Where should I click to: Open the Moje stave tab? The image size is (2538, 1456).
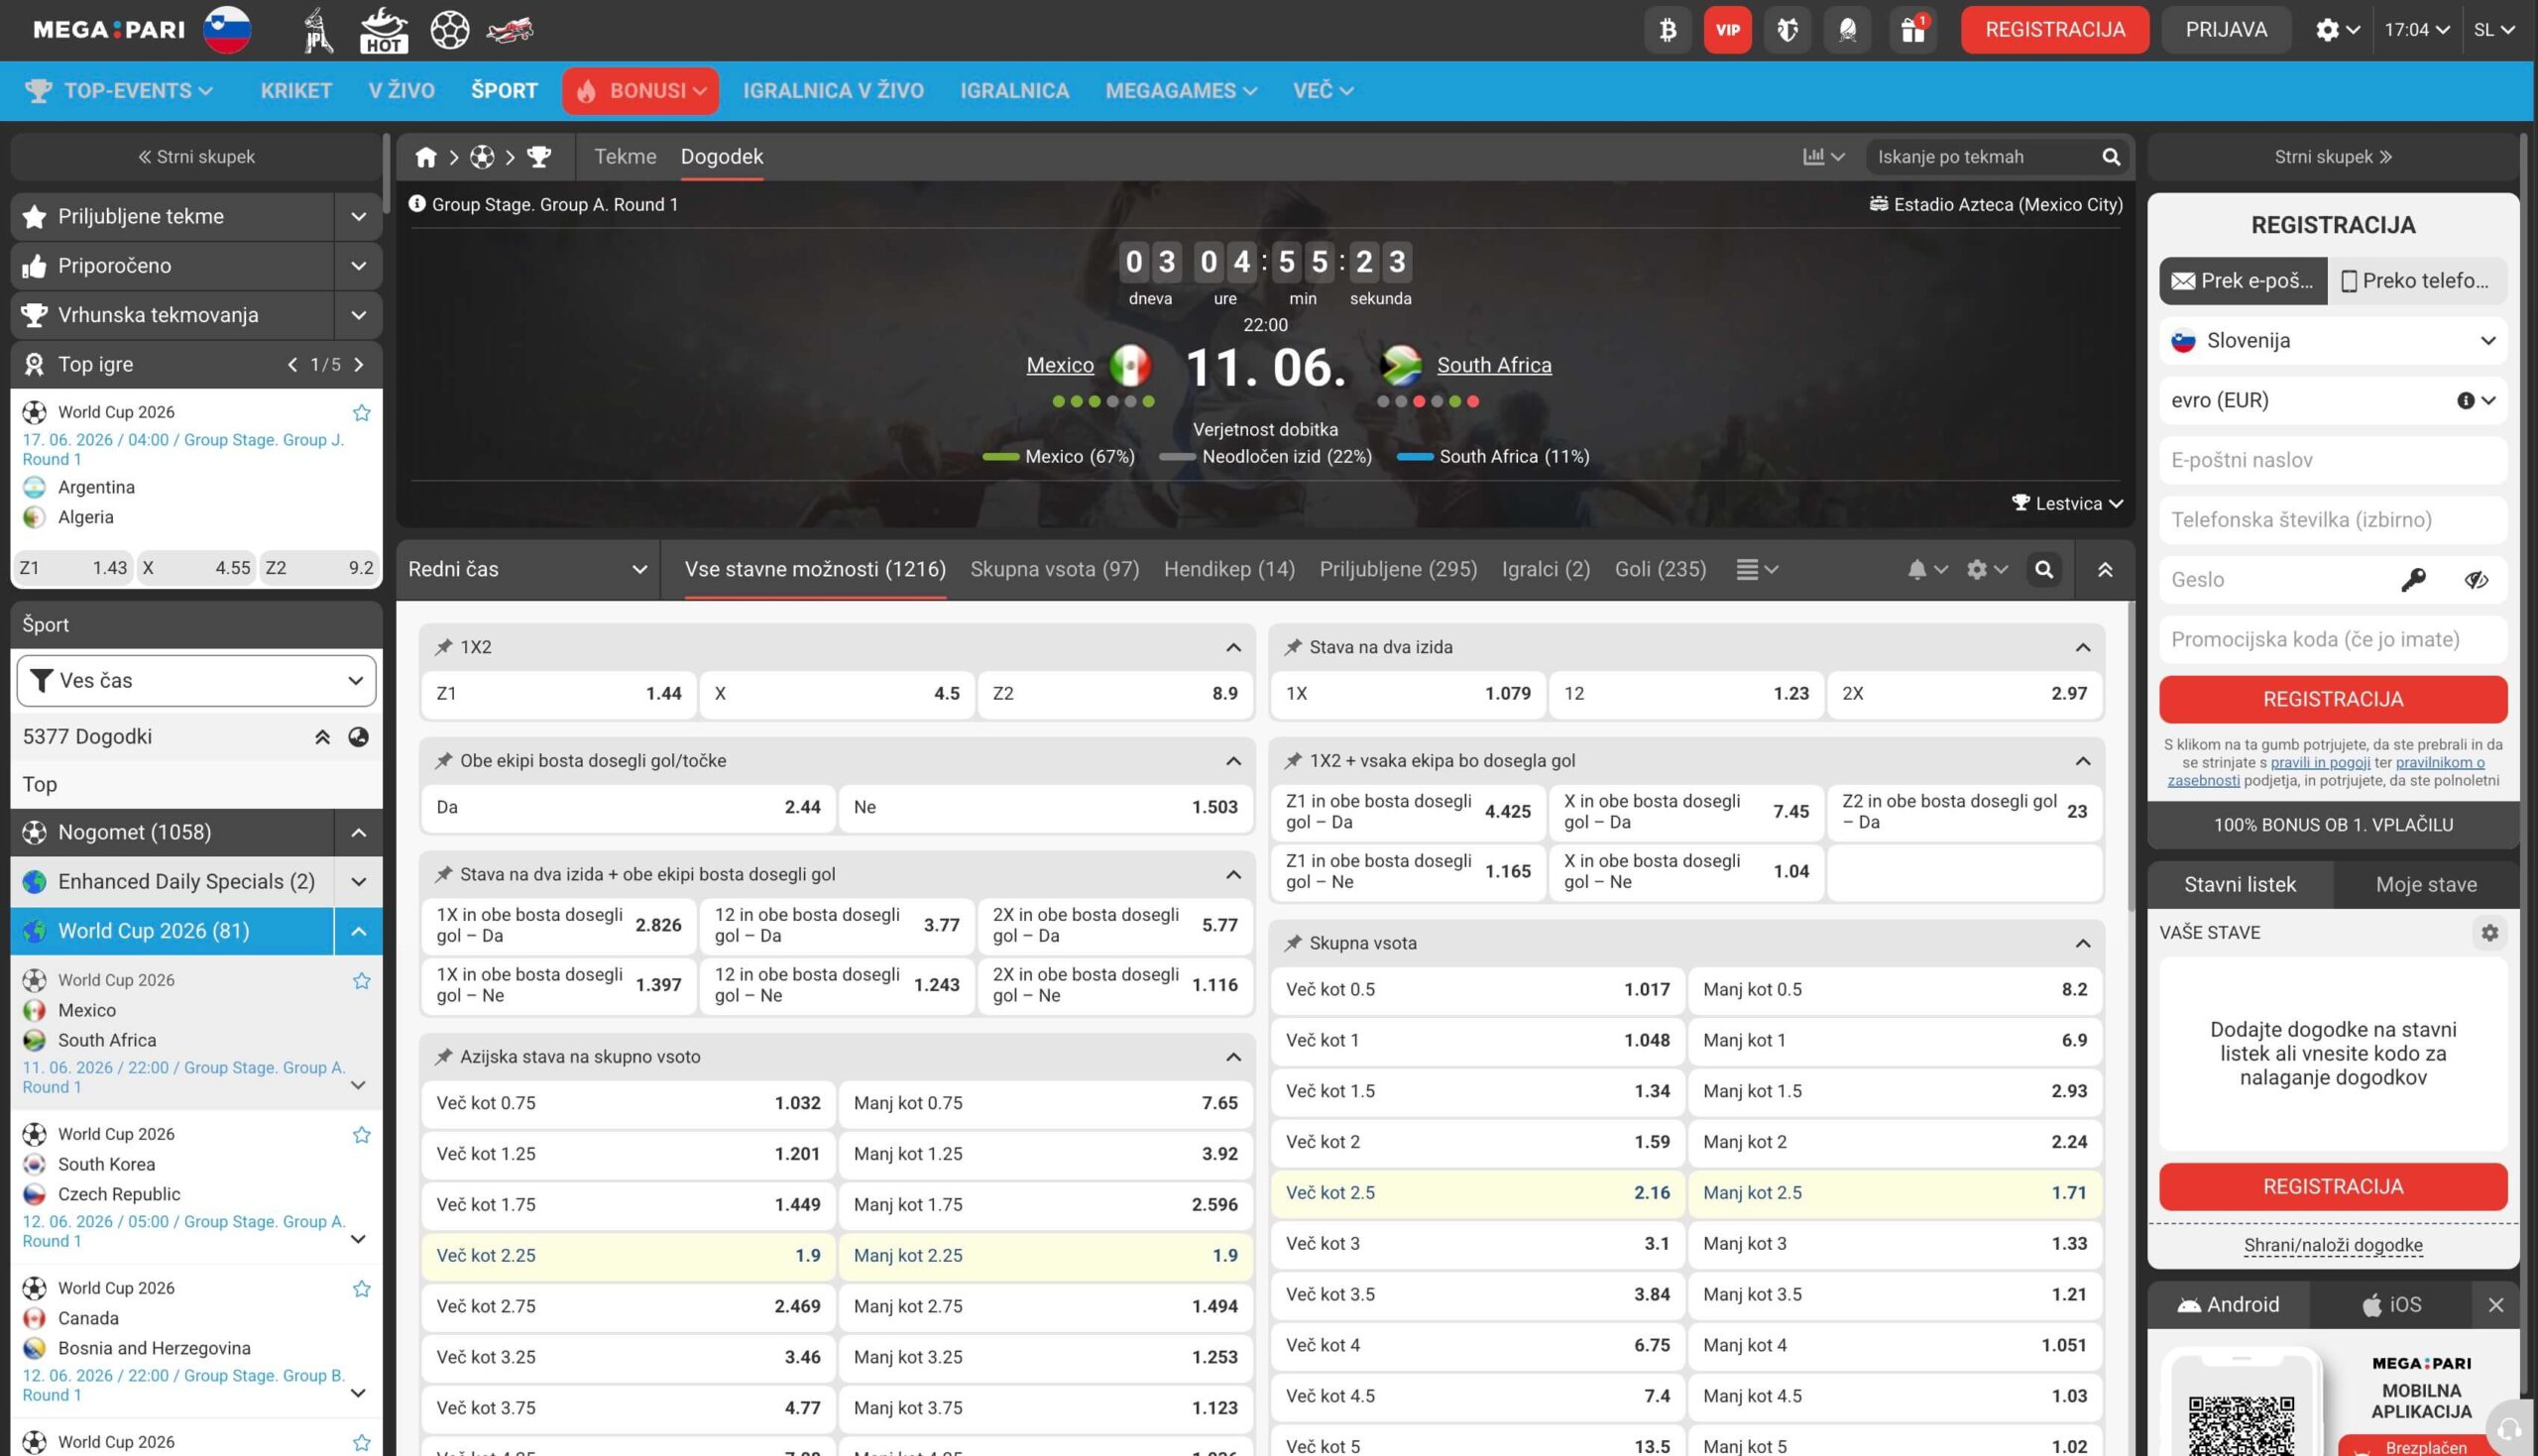2425,884
